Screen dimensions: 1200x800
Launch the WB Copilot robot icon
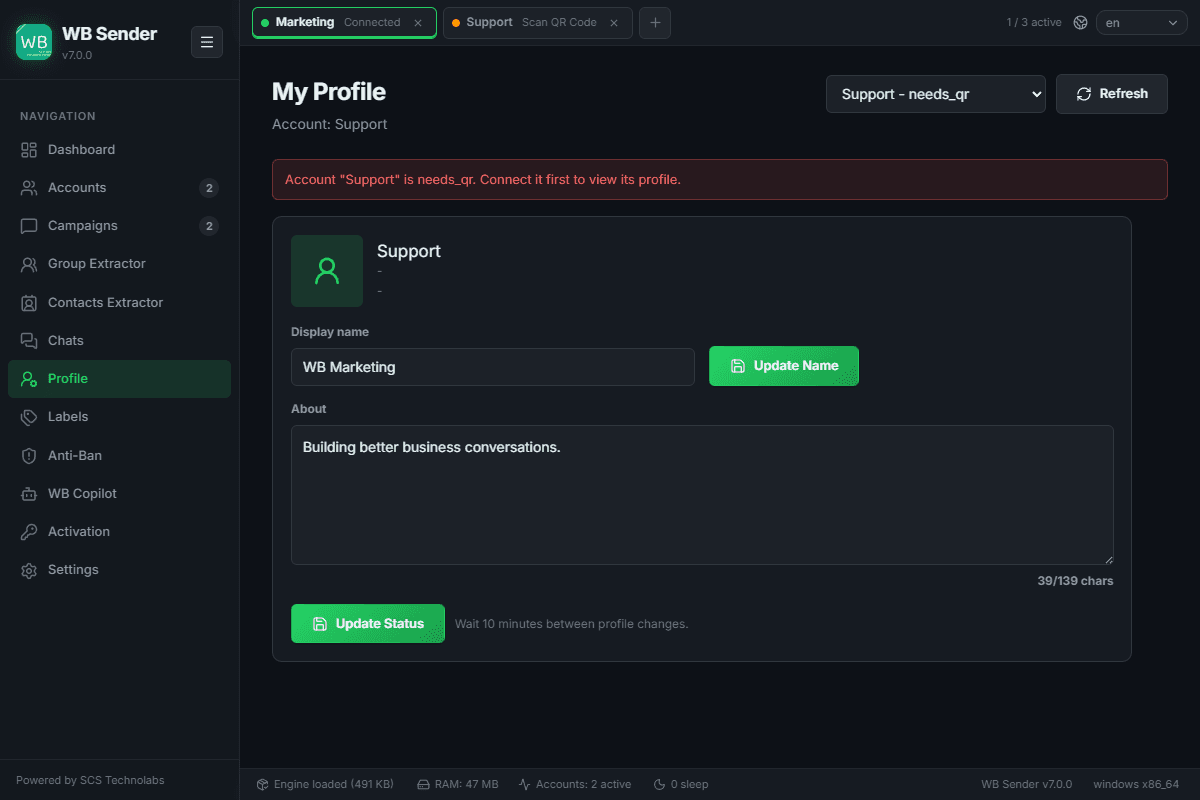[29, 494]
